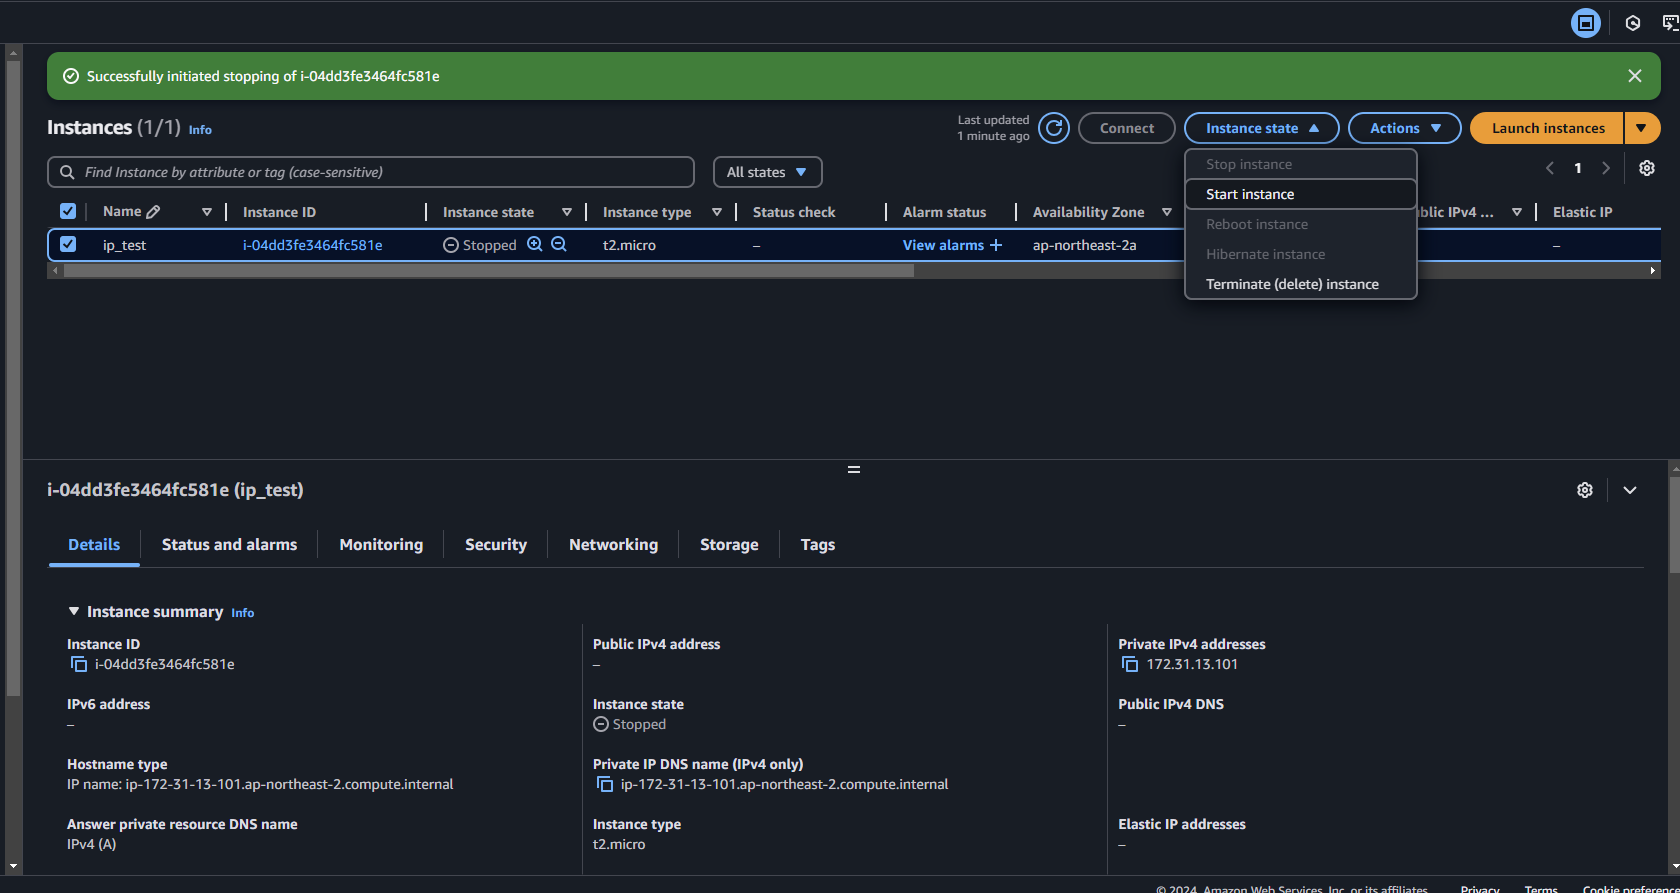1680x893 pixels.
Task: Copy the private IPv4 address 172.31.13.101
Action: coord(1130,664)
